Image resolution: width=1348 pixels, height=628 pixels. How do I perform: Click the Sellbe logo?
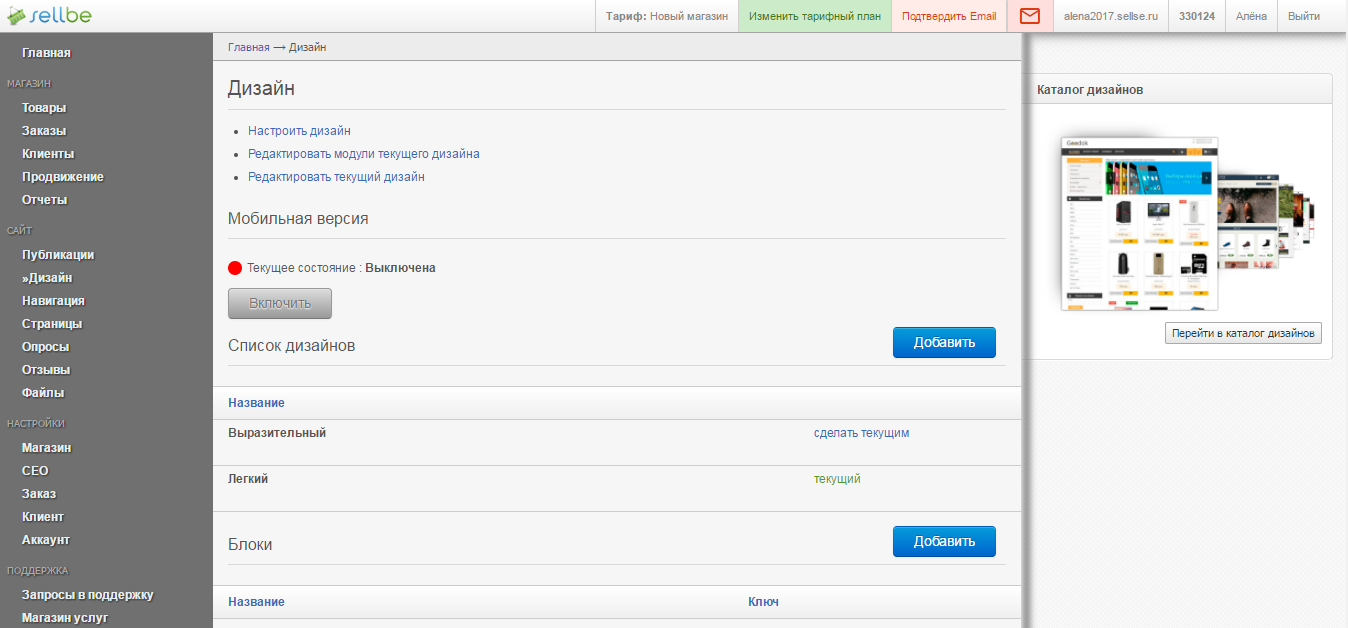(x=50, y=16)
